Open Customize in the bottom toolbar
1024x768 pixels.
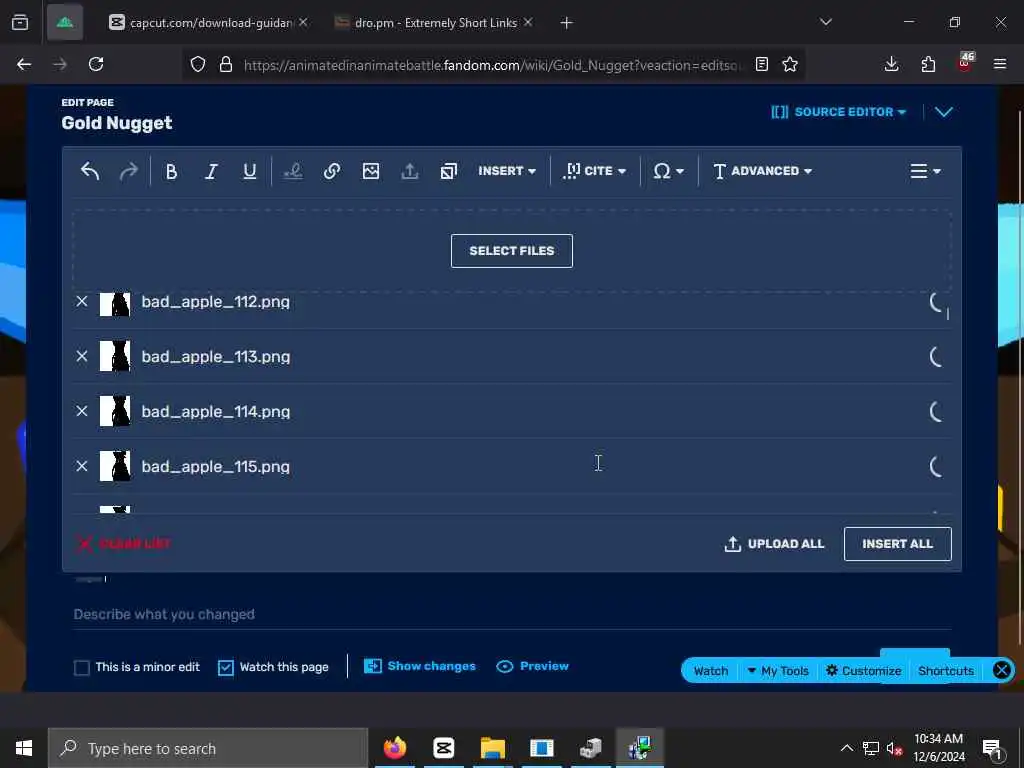click(x=863, y=671)
